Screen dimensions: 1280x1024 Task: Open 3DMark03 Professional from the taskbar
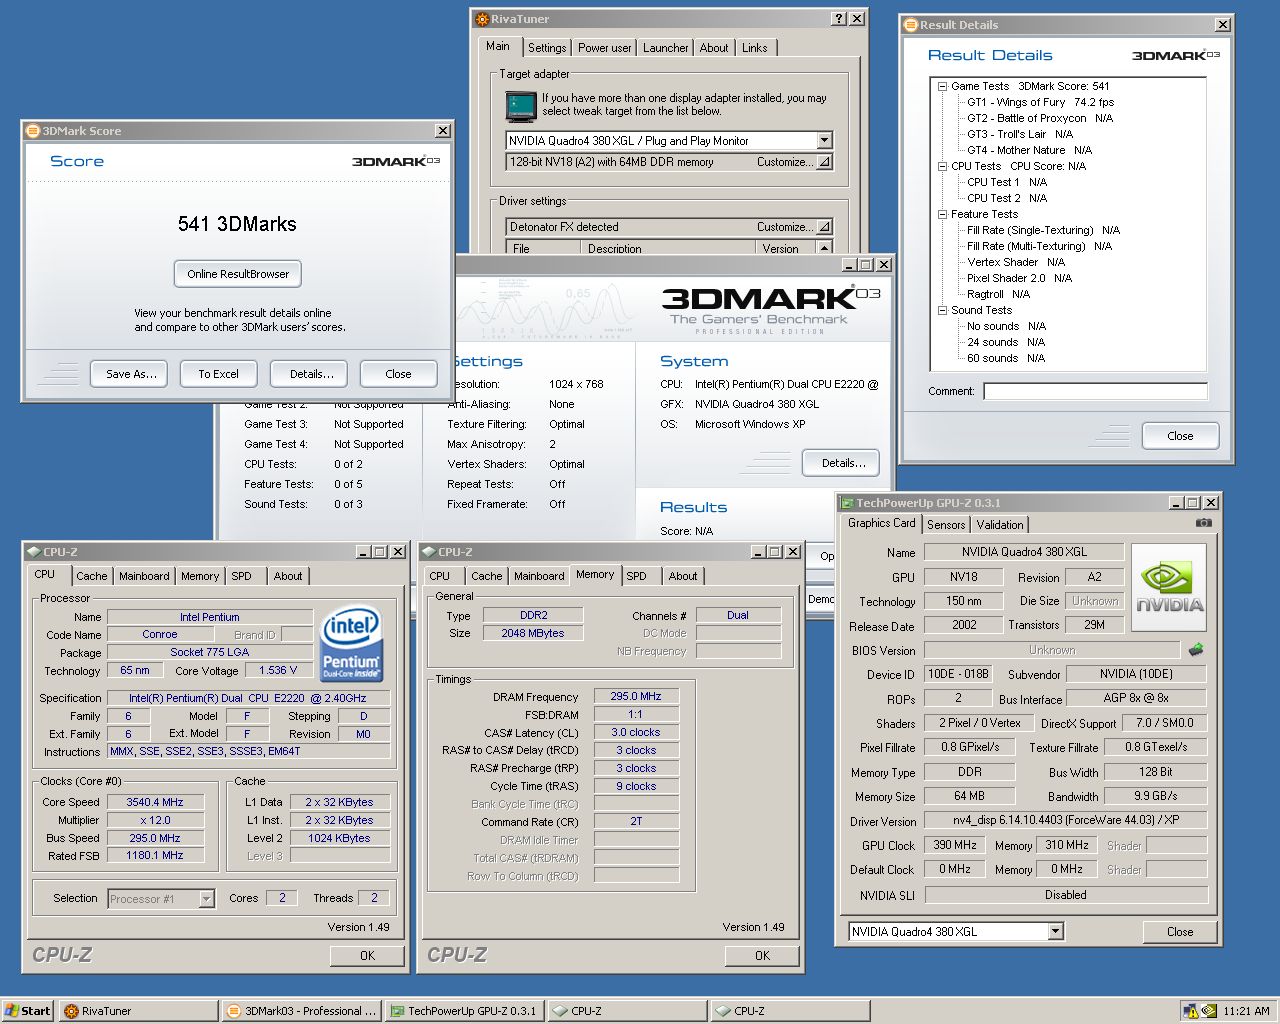pos(302,1011)
